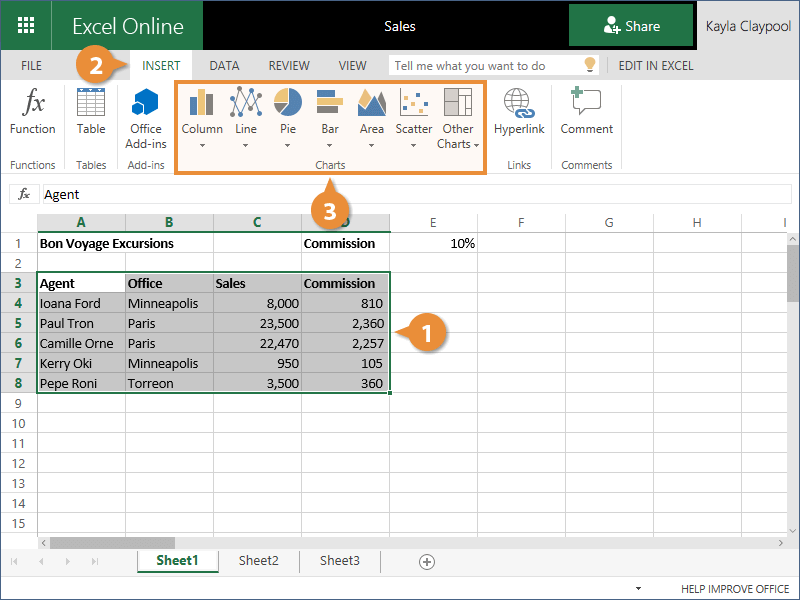Click the Column chart icon
800x600 pixels.
coord(202,103)
